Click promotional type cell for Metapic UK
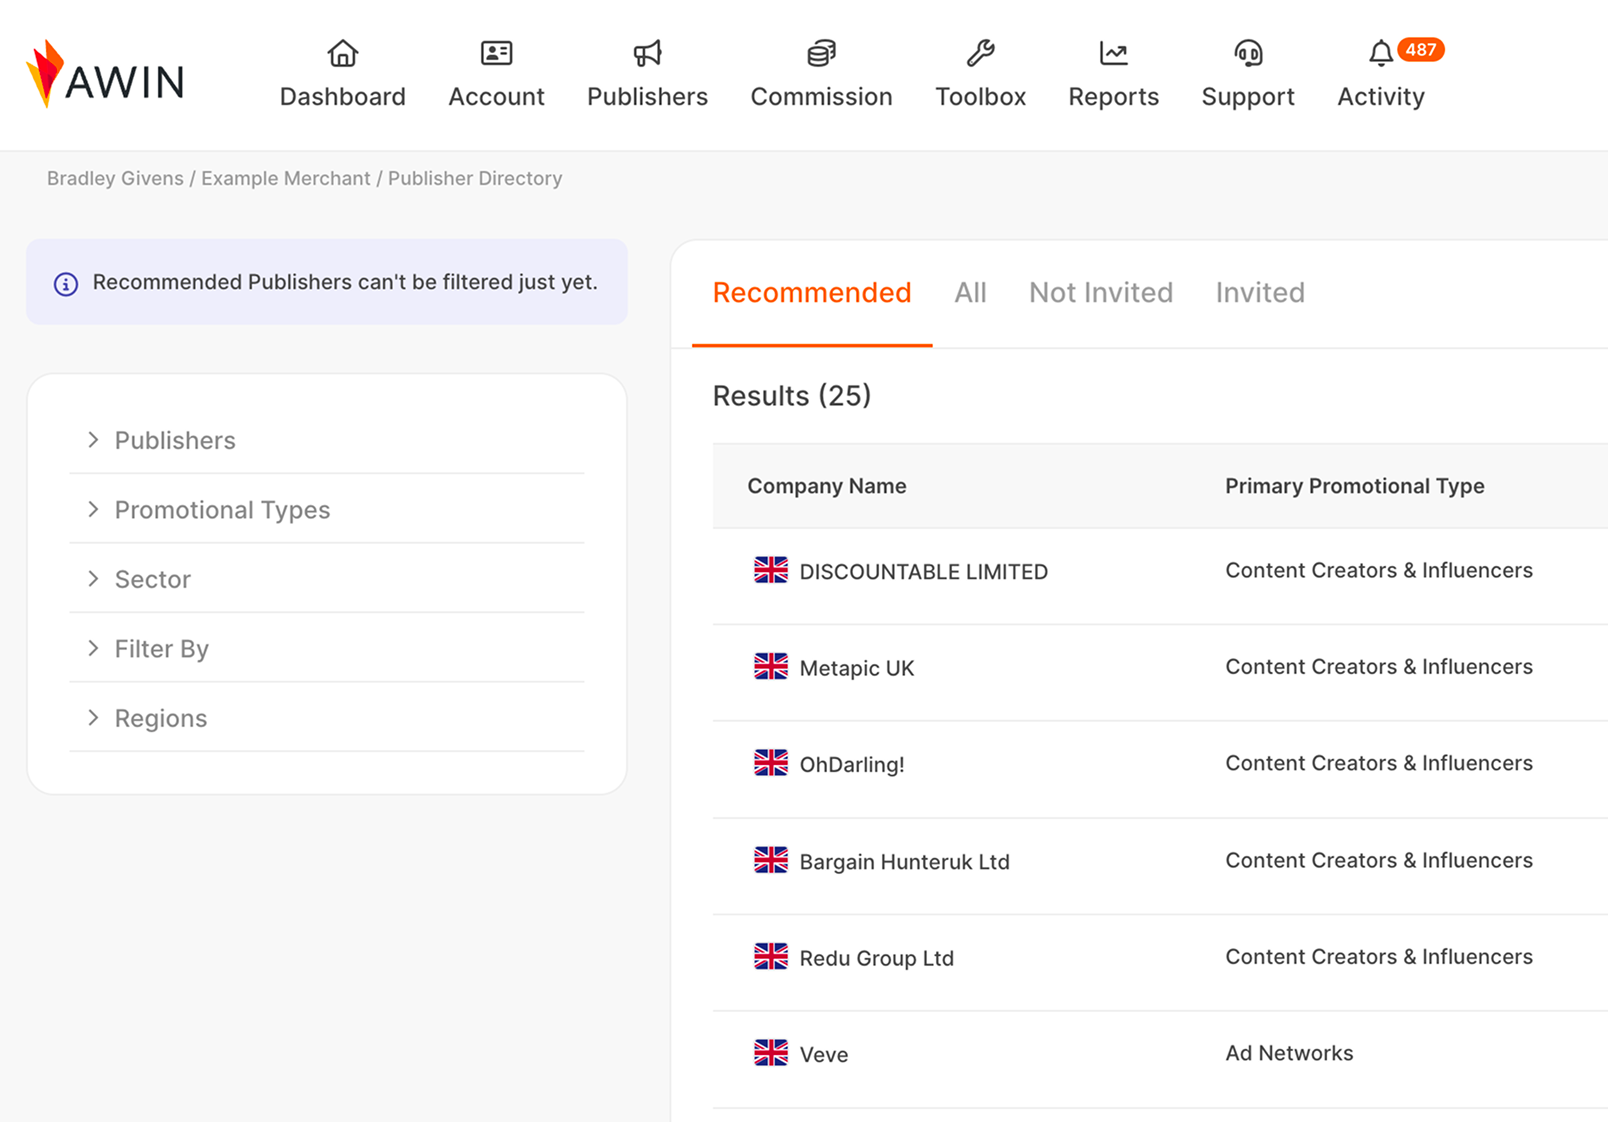The width and height of the screenshot is (1608, 1122). [x=1379, y=667]
